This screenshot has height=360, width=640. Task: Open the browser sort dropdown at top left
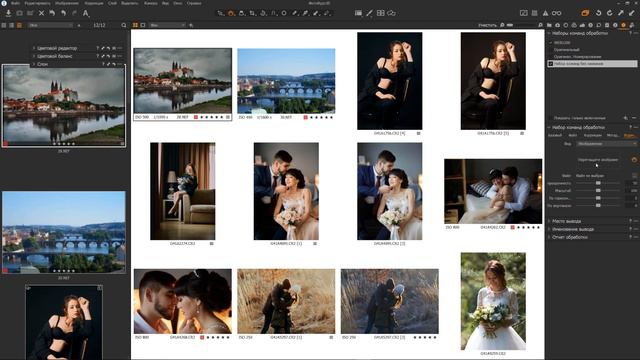coord(51,25)
